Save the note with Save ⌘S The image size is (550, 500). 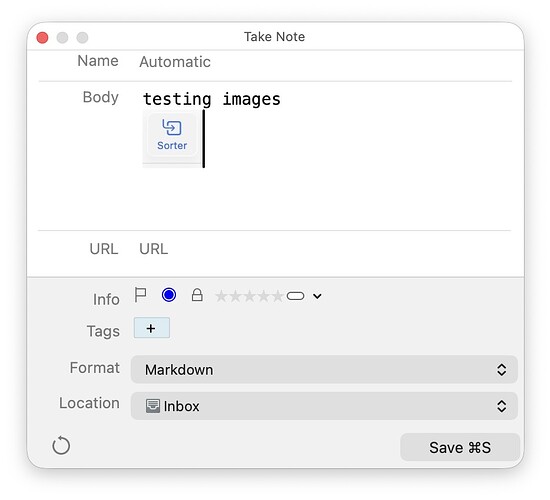[460, 447]
